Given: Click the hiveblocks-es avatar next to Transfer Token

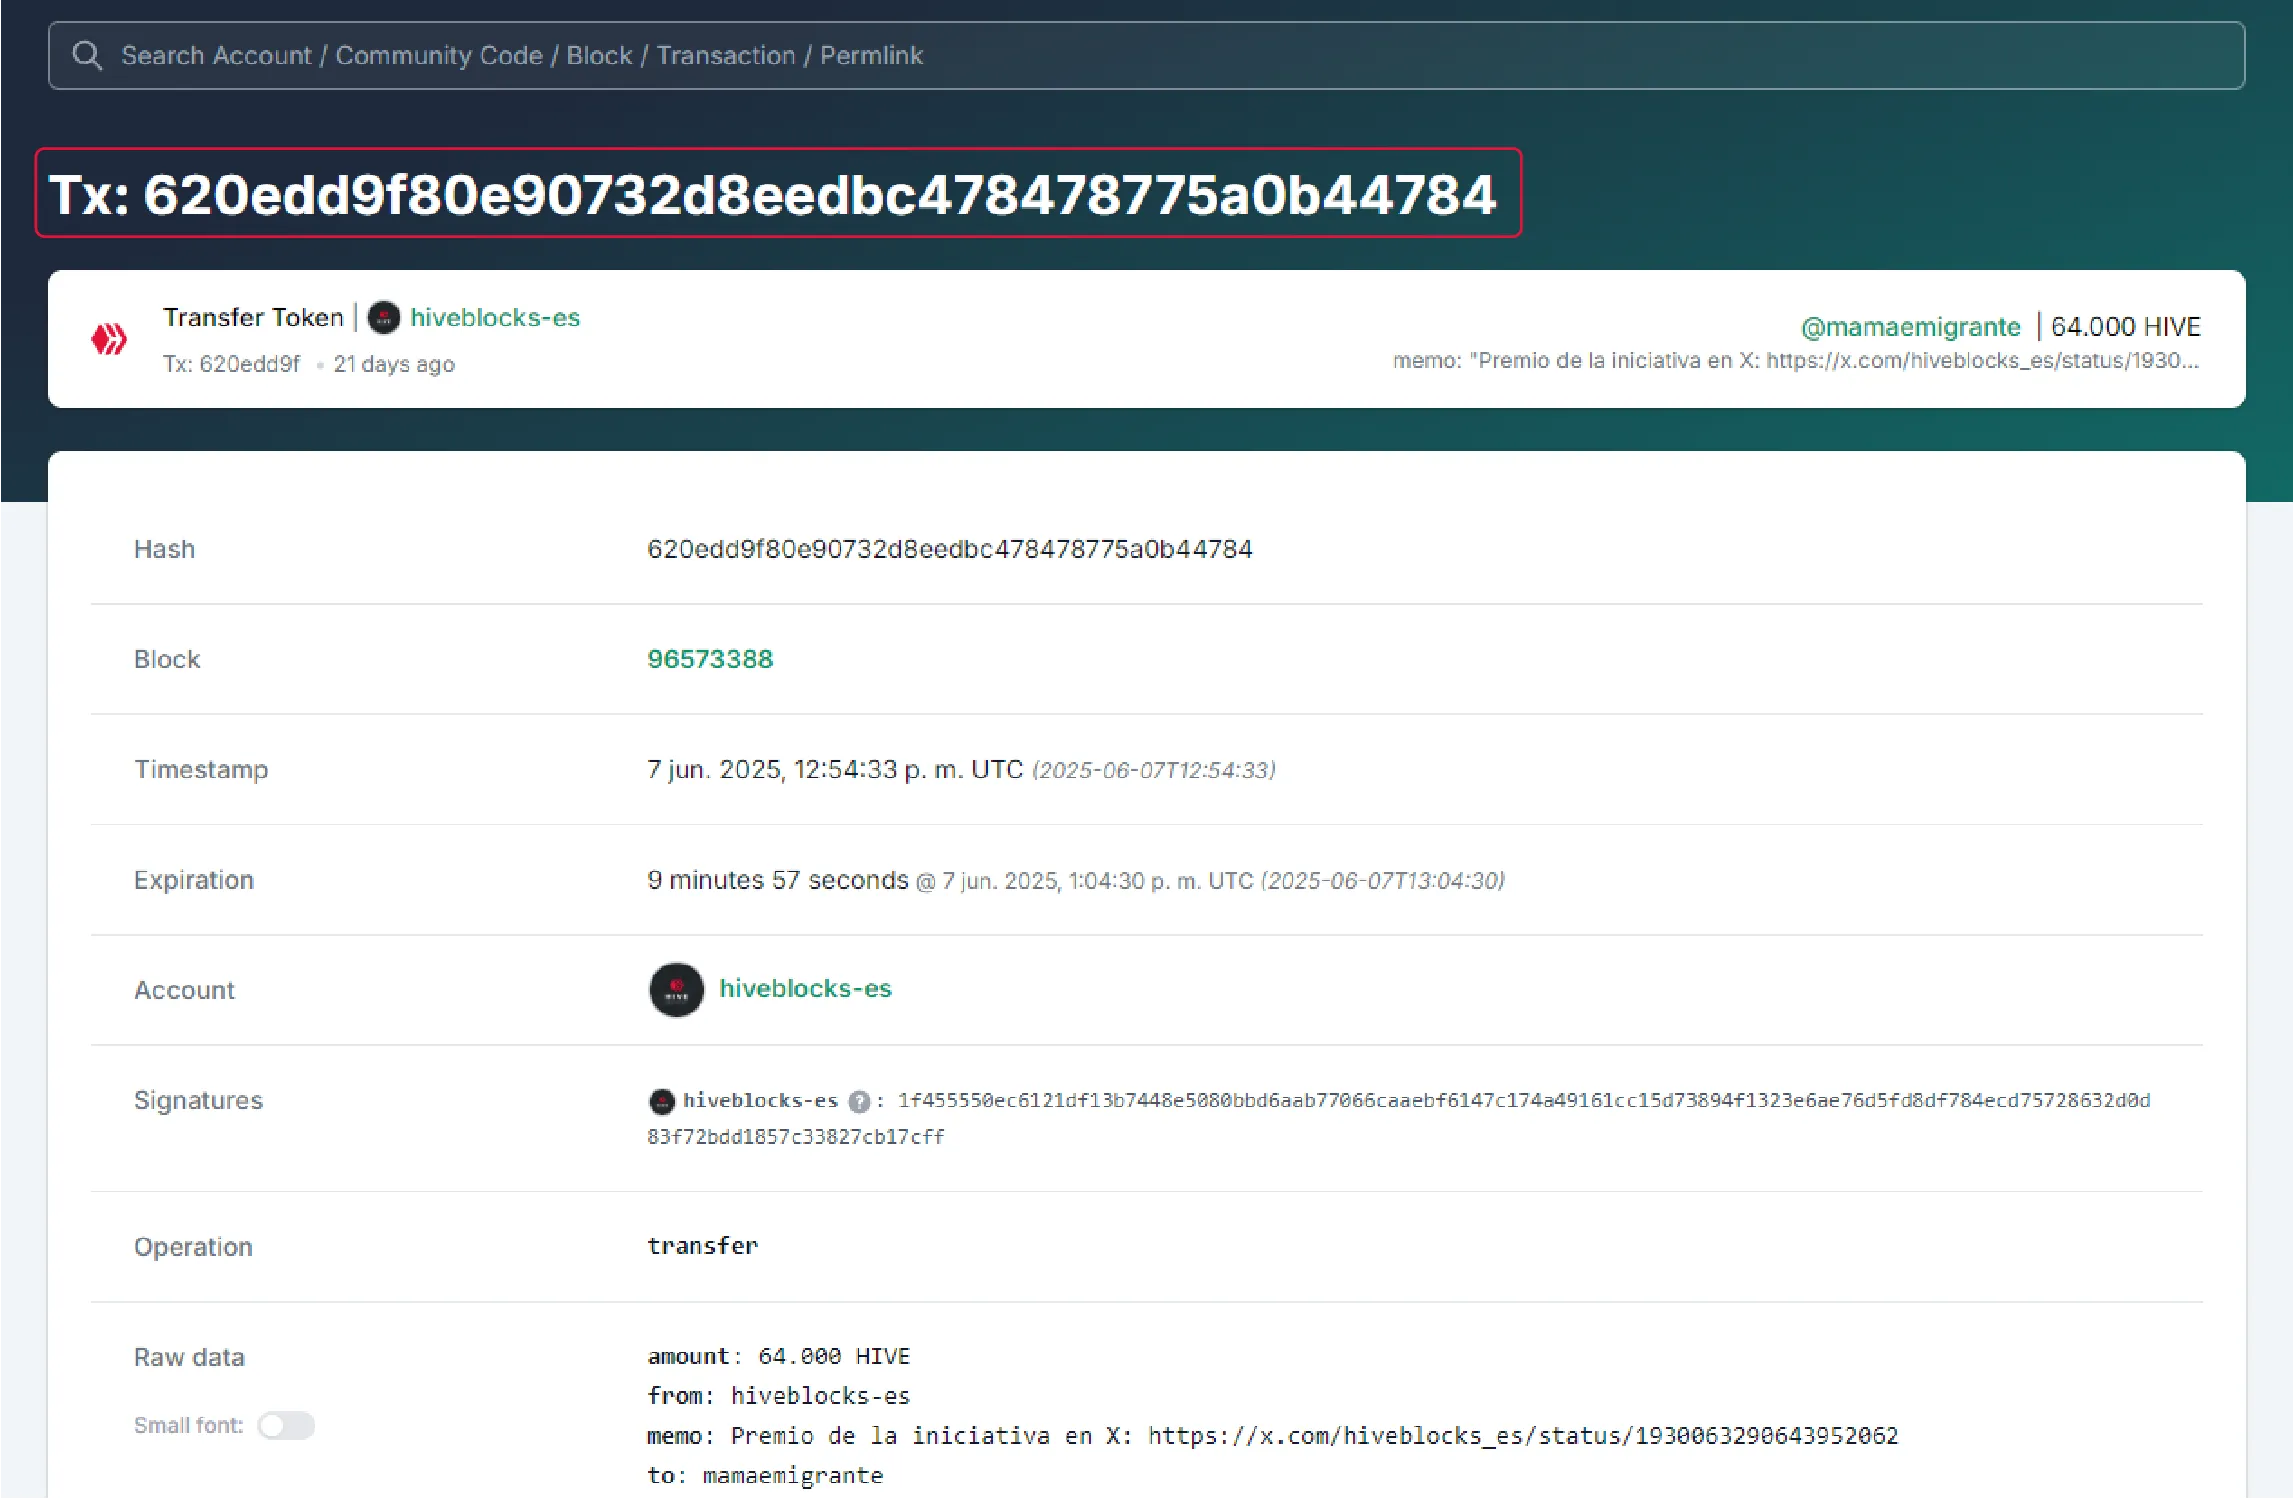Looking at the screenshot, I should (x=384, y=317).
